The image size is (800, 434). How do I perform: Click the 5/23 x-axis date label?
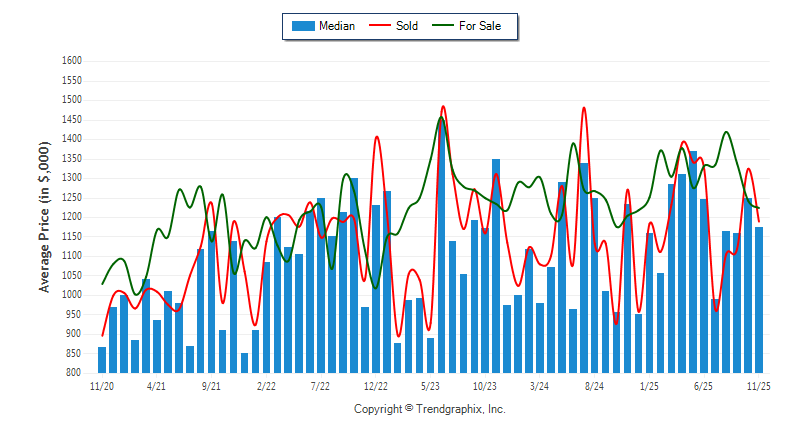[431, 385]
